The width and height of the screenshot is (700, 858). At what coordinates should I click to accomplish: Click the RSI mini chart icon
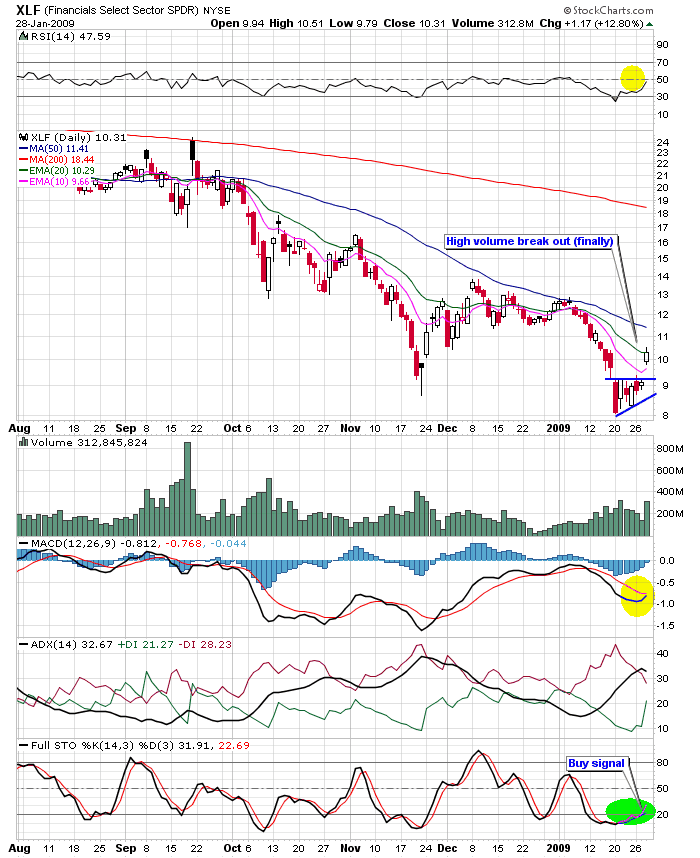coord(24,37)
